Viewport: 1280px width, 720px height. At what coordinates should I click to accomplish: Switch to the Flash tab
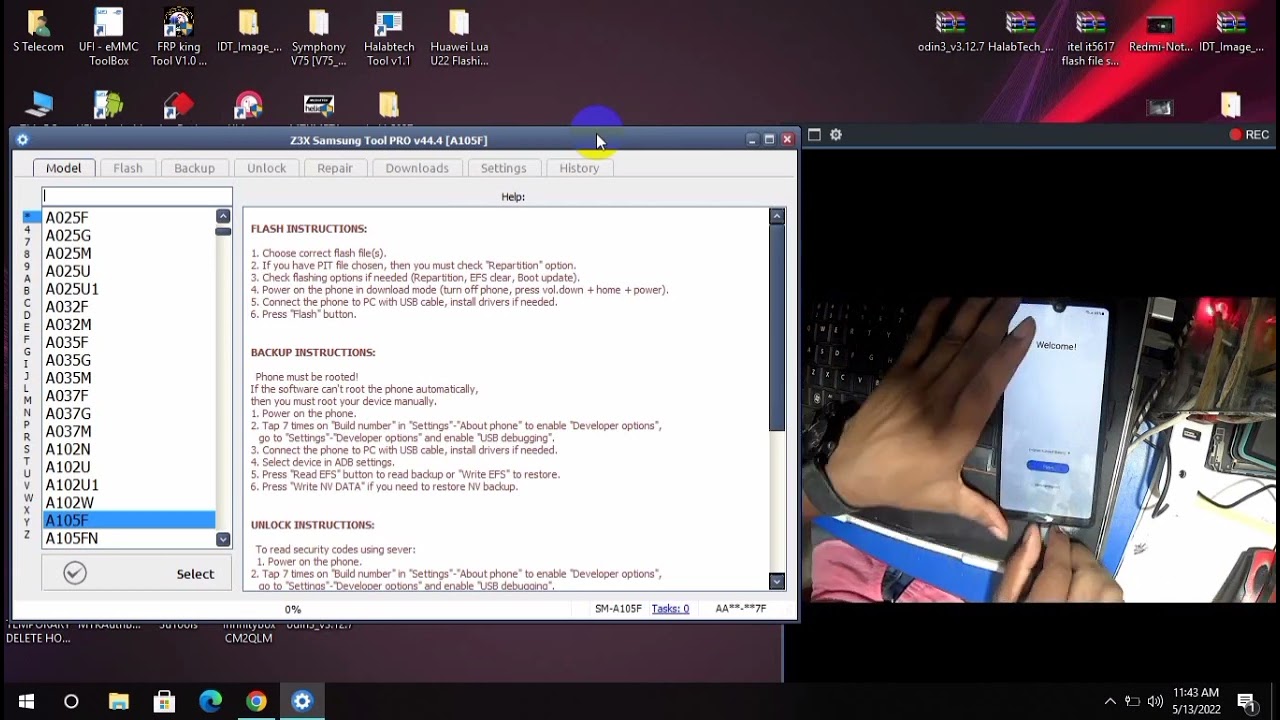coord(128,168)
